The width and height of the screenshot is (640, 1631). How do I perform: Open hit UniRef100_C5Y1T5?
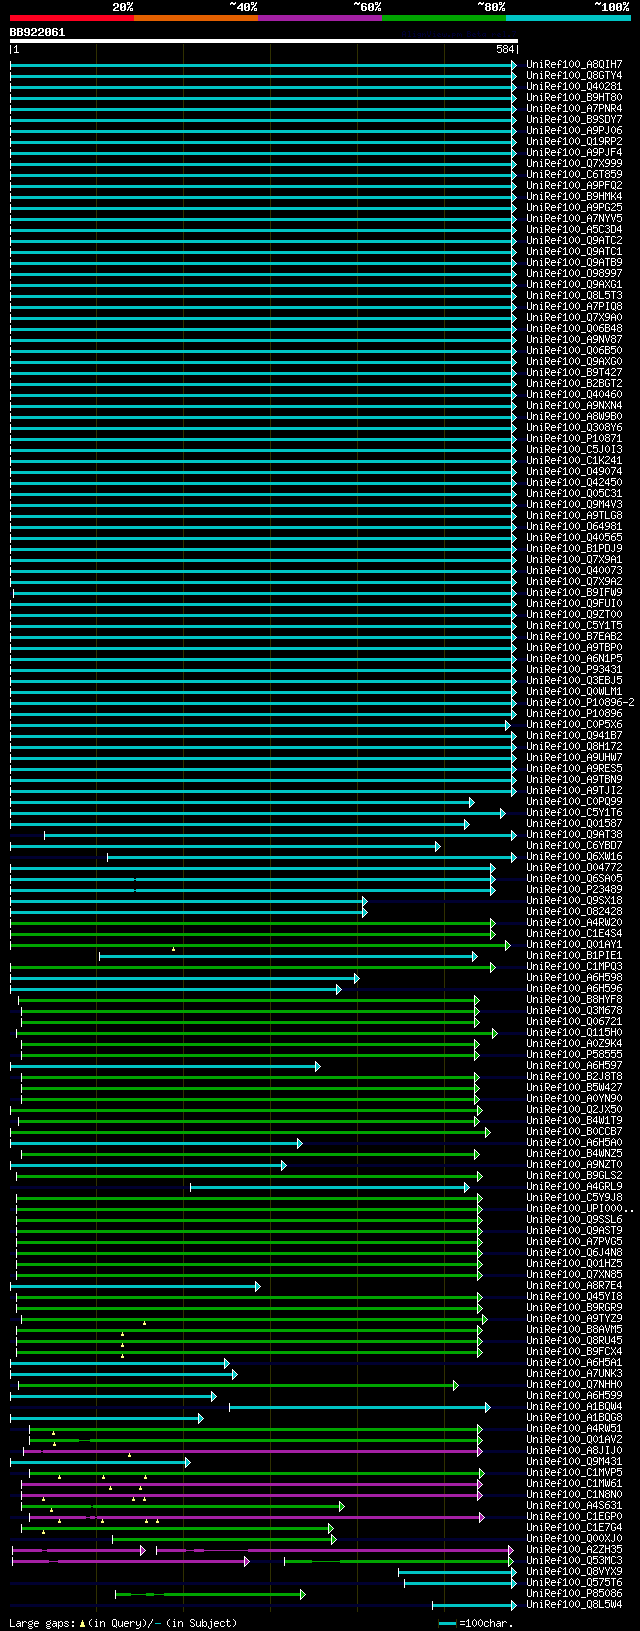(x=574, y=625)
